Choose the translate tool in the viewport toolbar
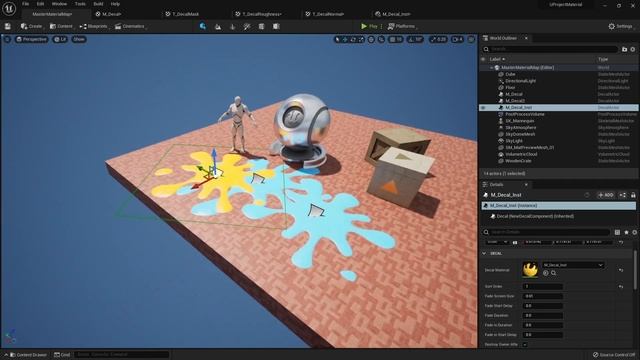Image resolution: width=640 pixels, height=360 pixels. 345,40
